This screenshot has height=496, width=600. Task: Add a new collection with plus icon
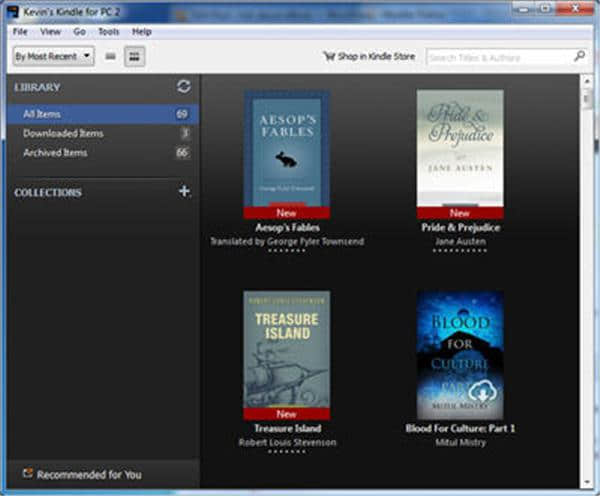[x=184, y=191]
